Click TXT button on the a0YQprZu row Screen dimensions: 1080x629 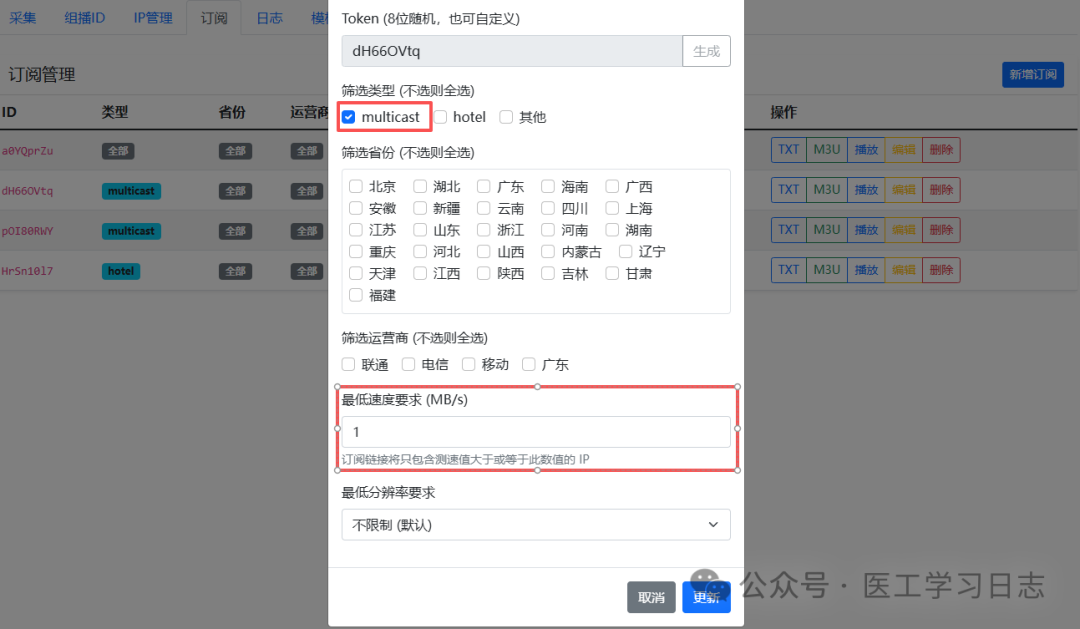point(788,150)
